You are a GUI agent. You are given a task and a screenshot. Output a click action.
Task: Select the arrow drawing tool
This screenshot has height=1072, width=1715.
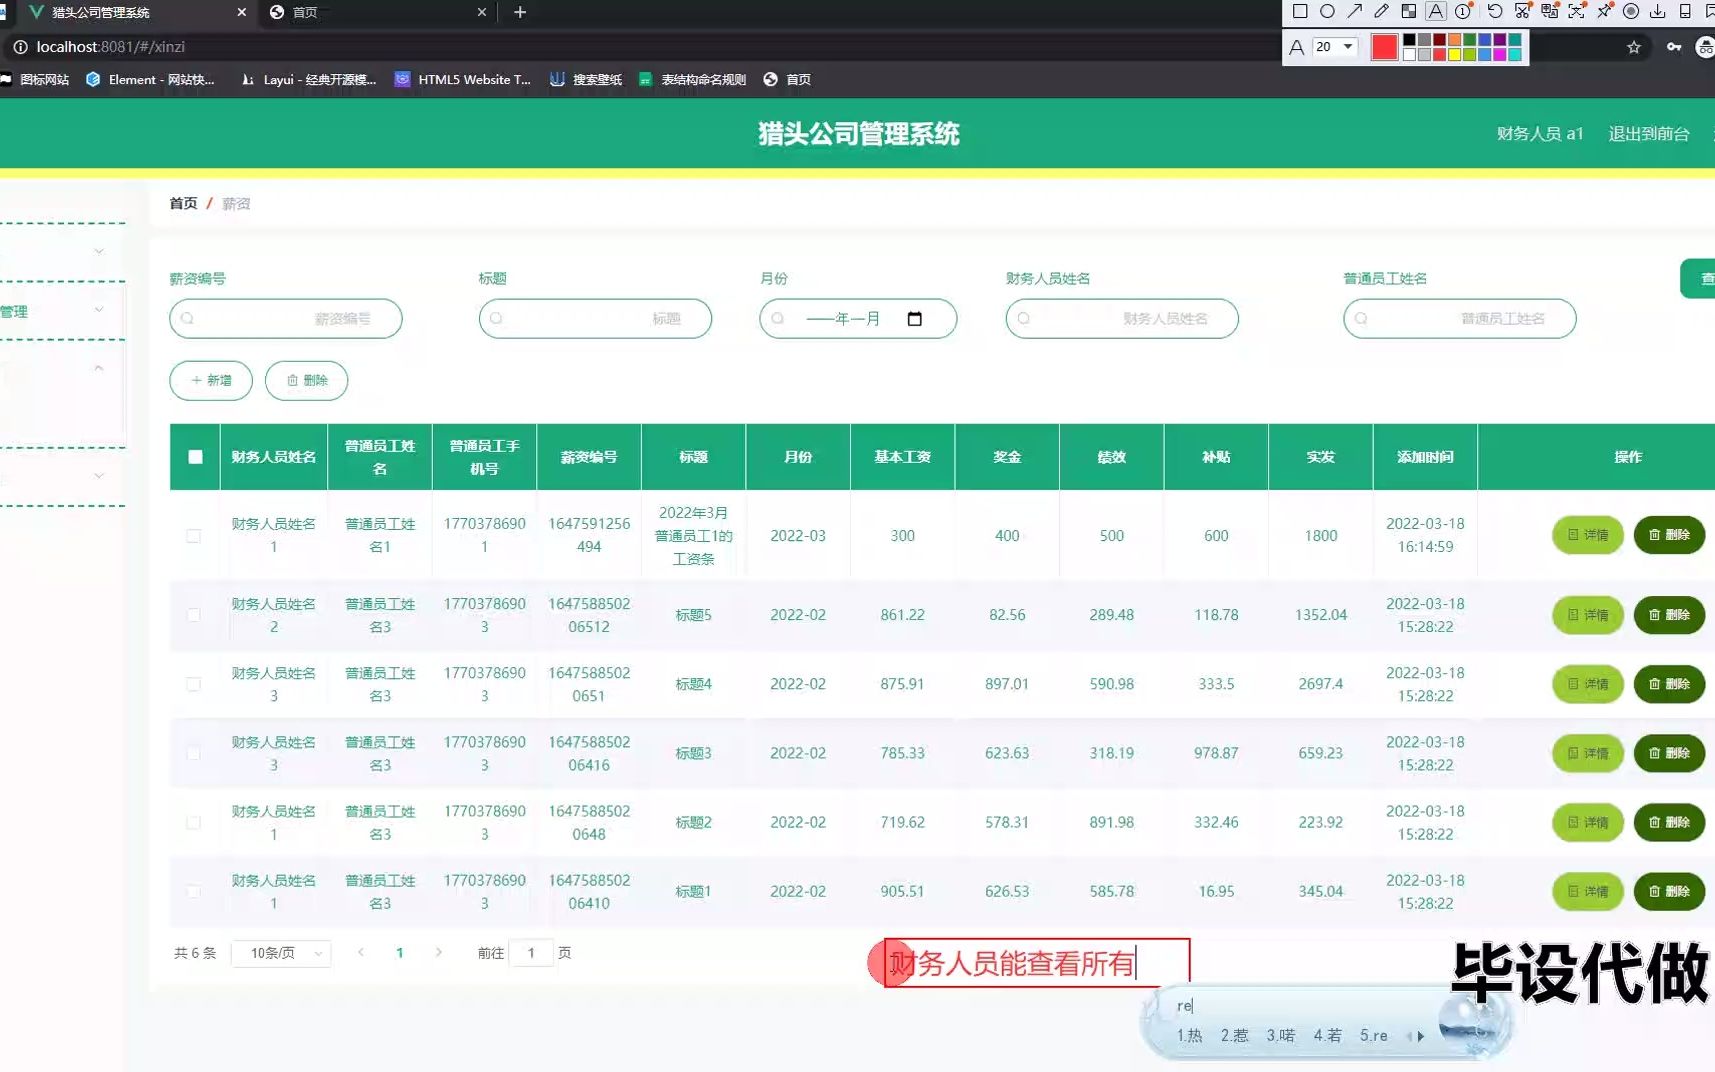[1354, 11]
